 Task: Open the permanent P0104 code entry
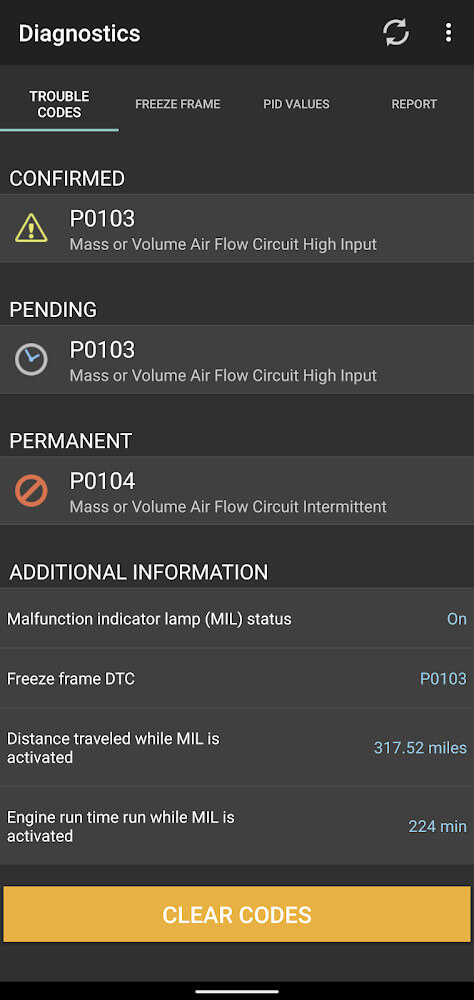pyautogui.click(x=237, y=490)
